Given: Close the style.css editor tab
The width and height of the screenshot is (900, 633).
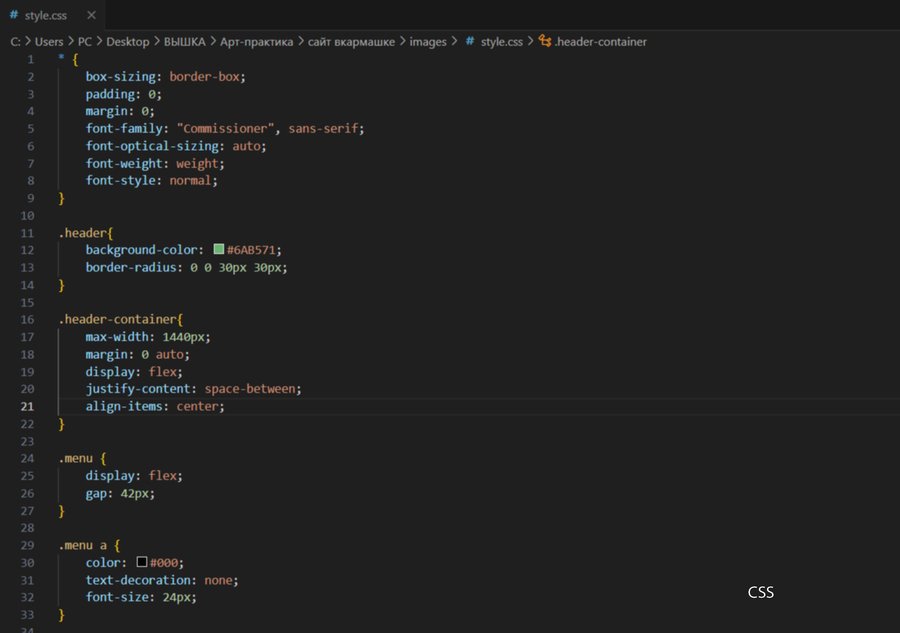Looking at the screenshot, I should pyautogui.click(x=92, y=15).
